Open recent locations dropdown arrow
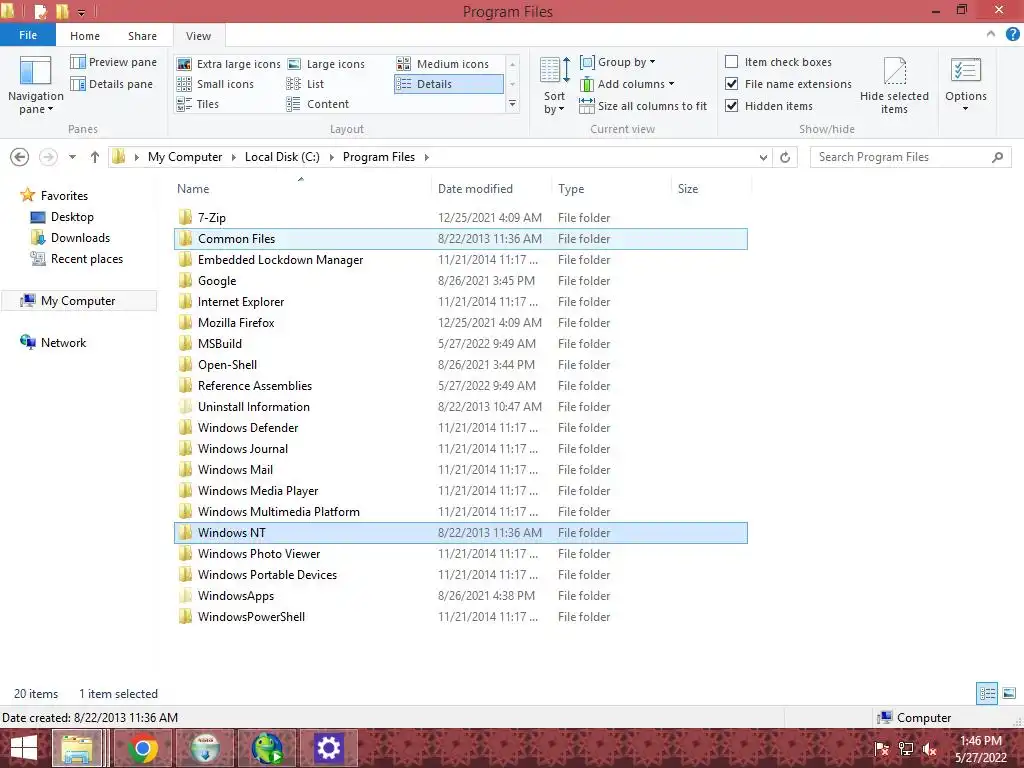 point(72,157)
